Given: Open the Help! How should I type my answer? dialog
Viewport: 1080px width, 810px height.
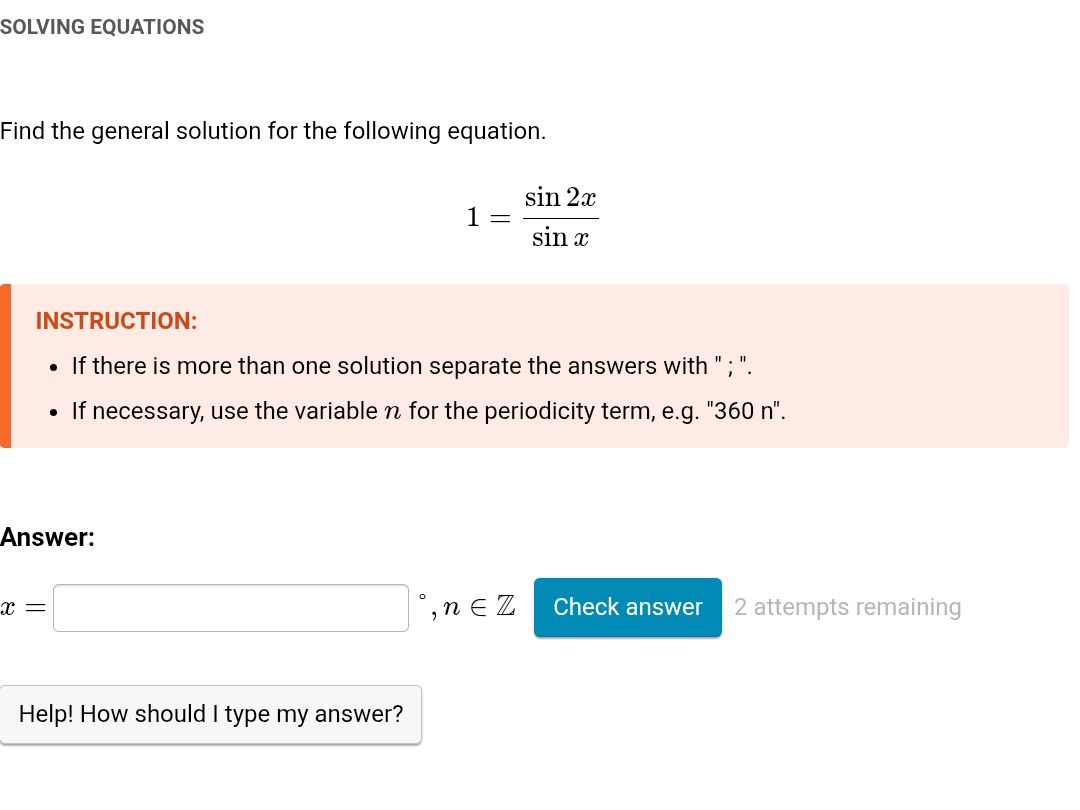Looking at the screenshot, I should (x=211, y=714).
